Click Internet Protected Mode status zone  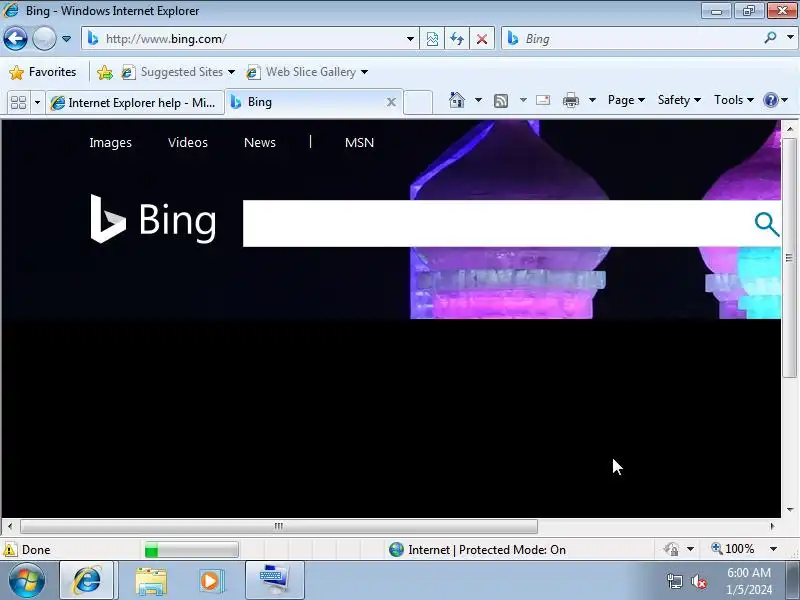[x=478, y=549]
